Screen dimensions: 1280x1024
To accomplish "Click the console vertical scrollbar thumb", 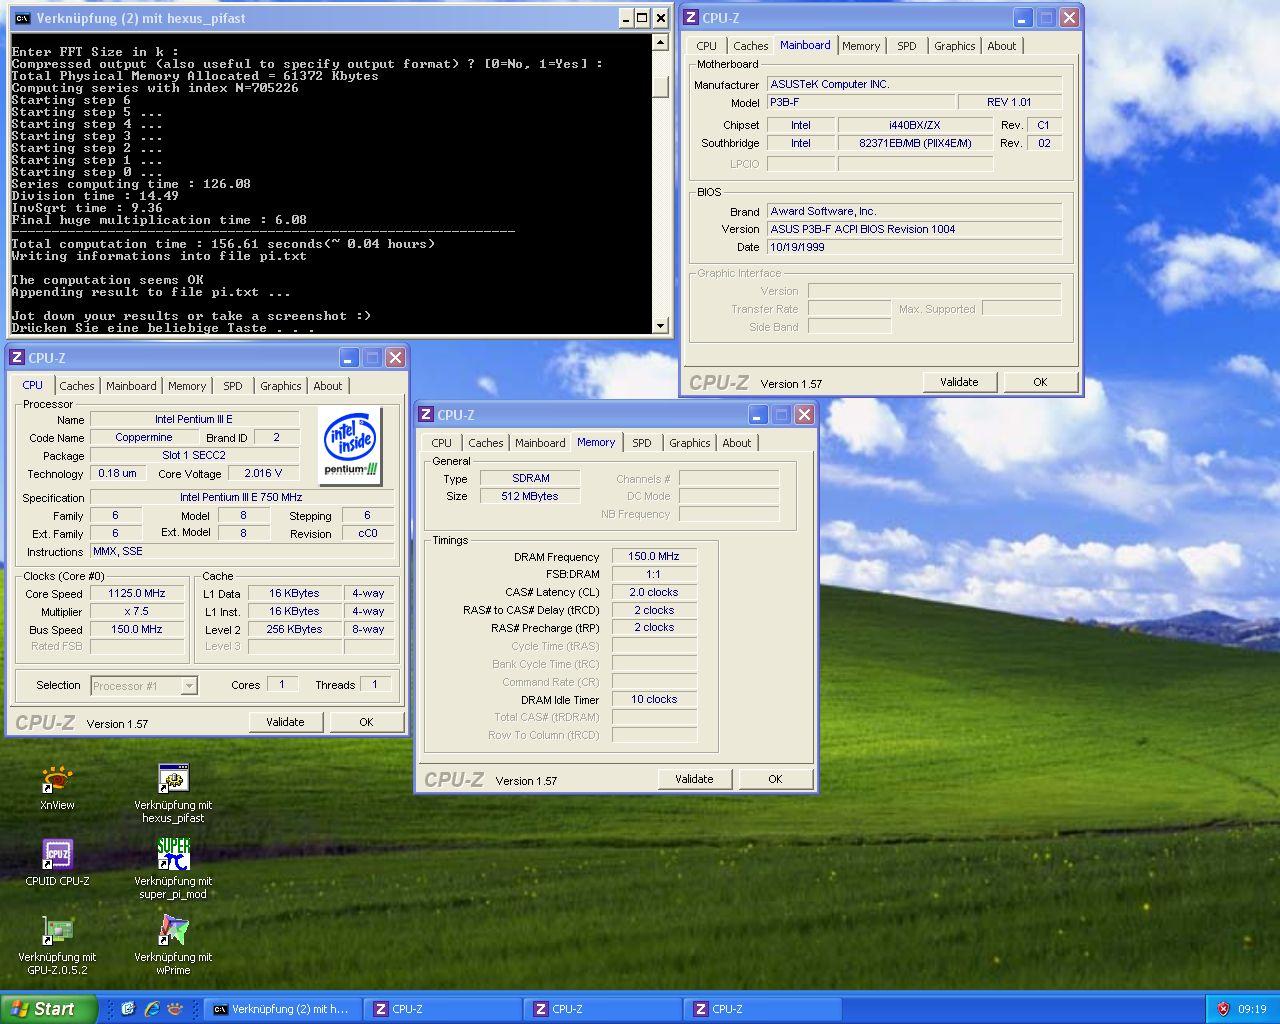I will point(660,86).
